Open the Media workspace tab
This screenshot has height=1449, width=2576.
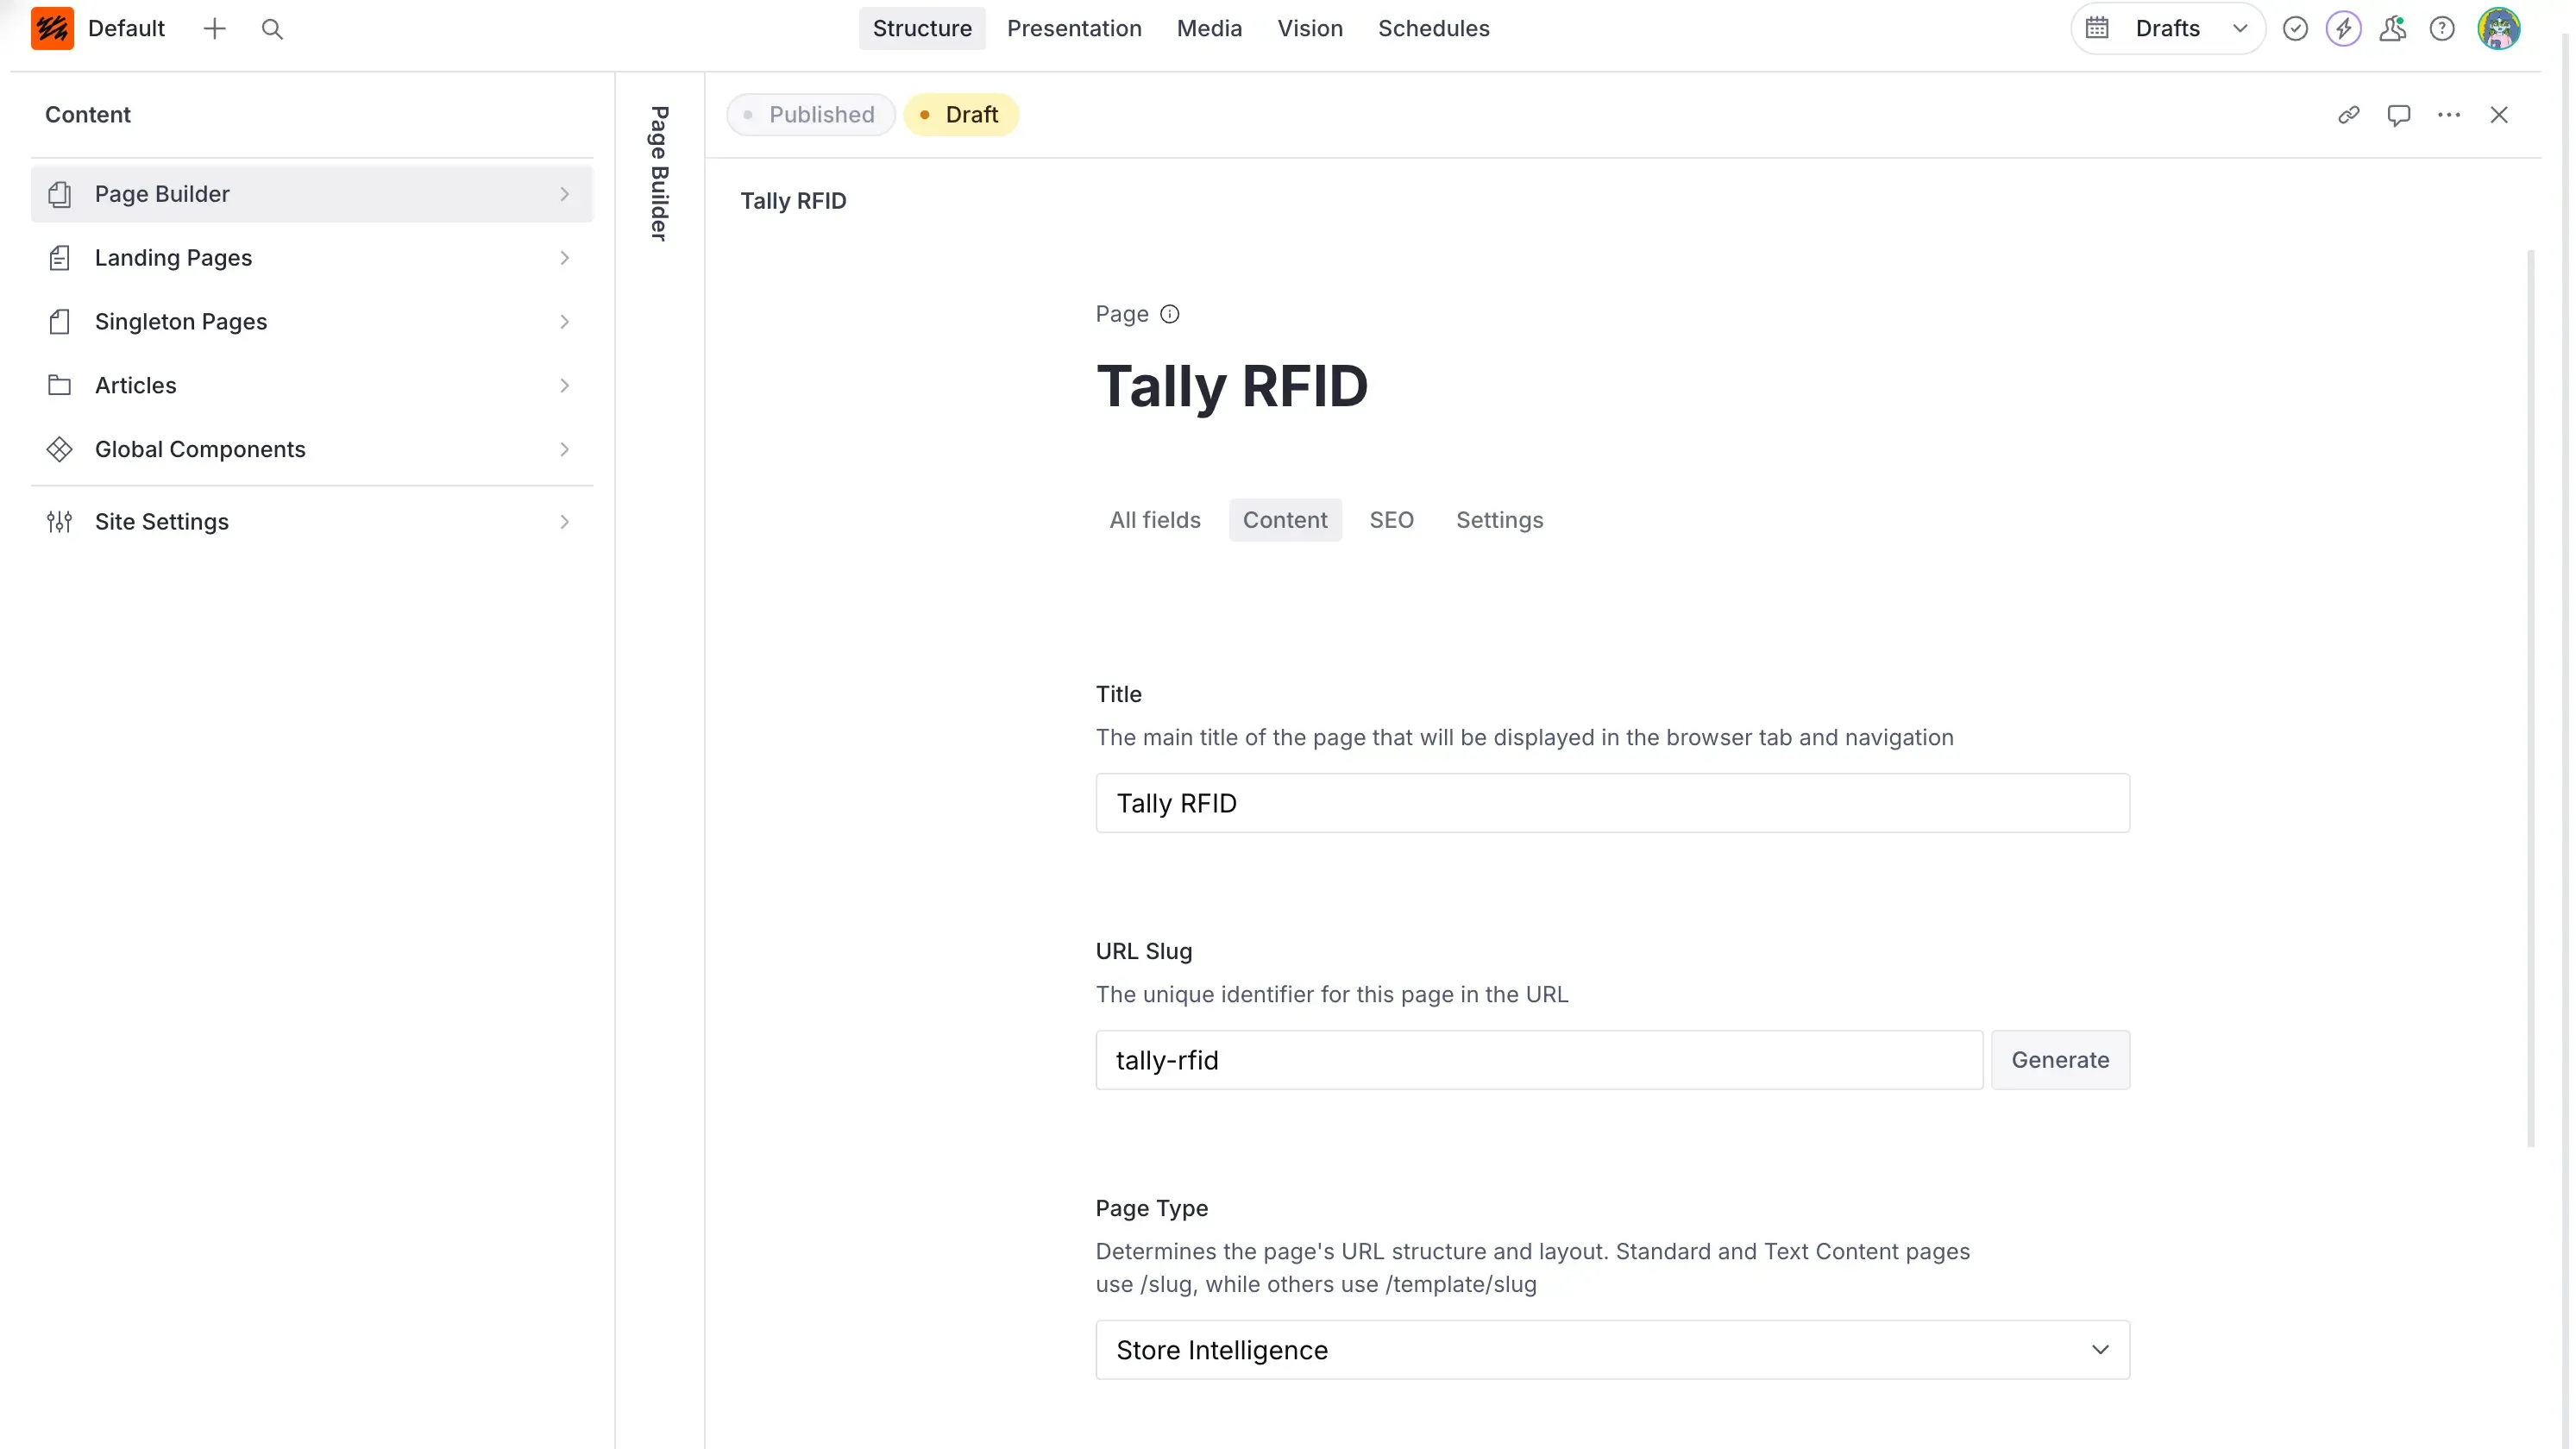click(1209, 28)
